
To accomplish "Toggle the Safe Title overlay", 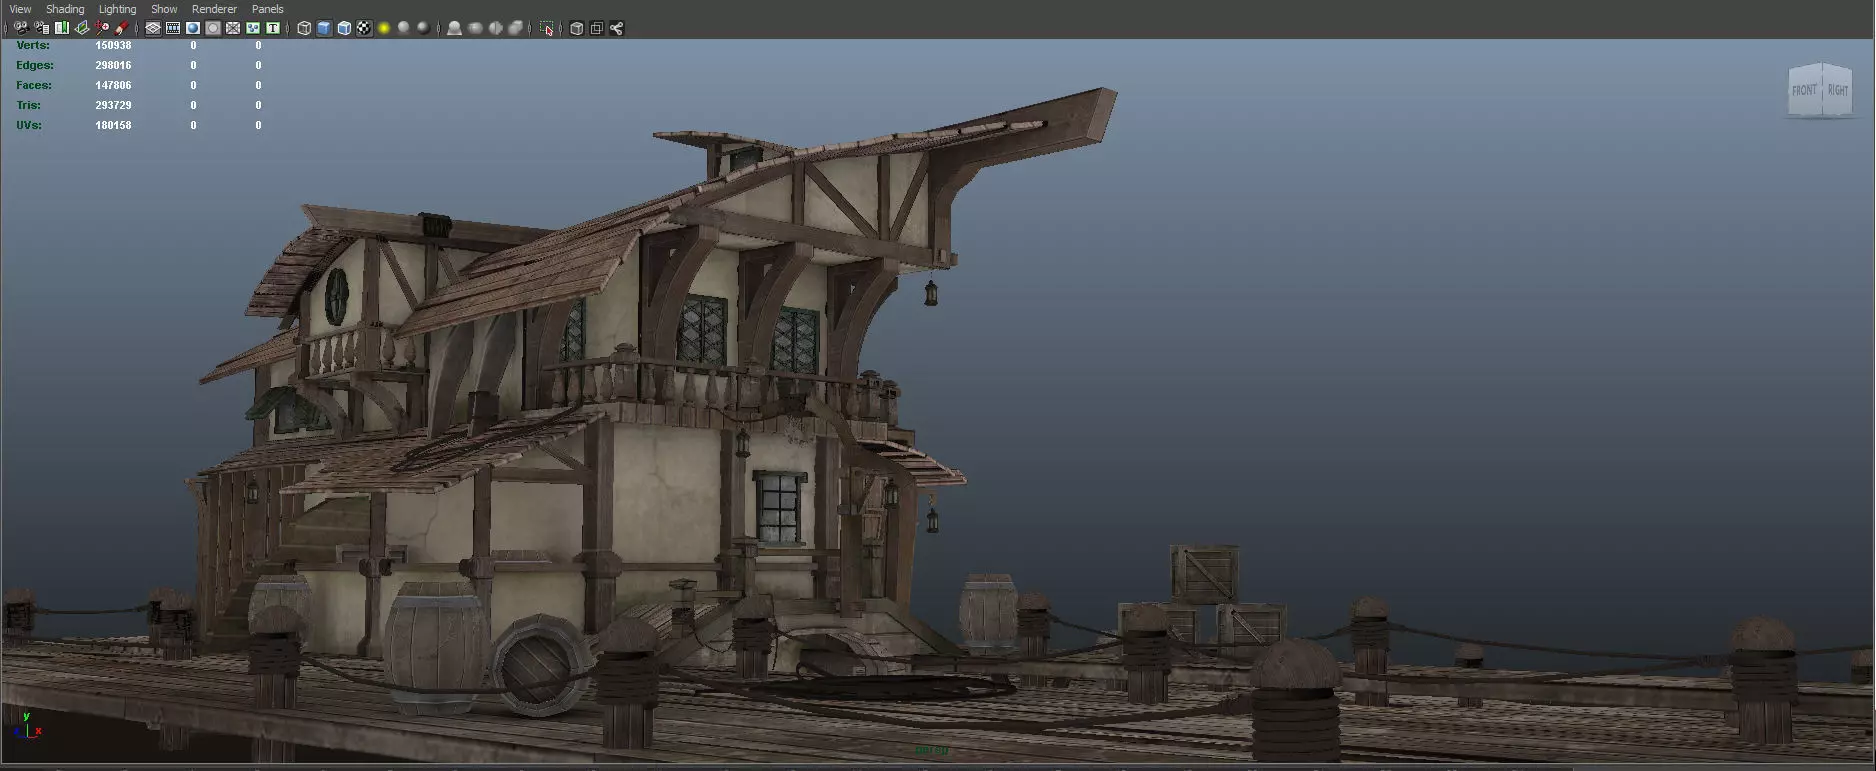I will point(273,28).
